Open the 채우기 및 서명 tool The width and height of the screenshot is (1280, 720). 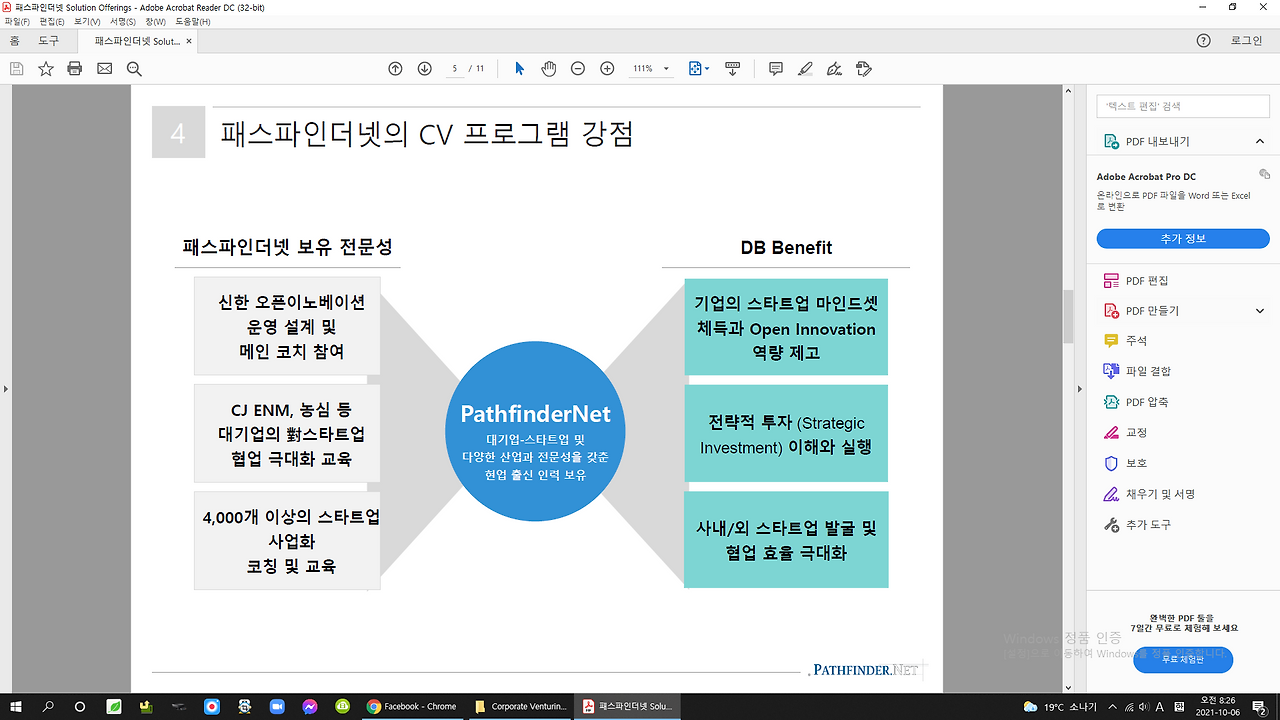coord(1160,494)
